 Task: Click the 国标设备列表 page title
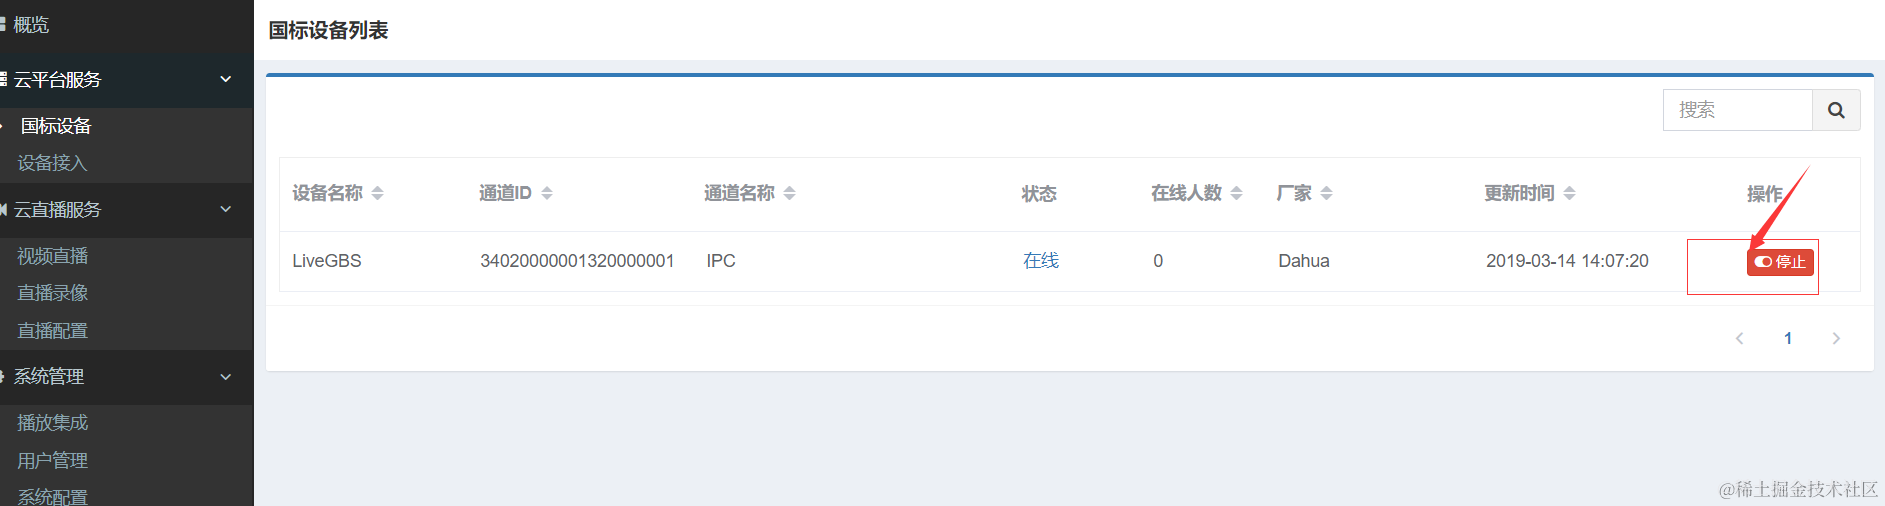click(x=329, y=30)
